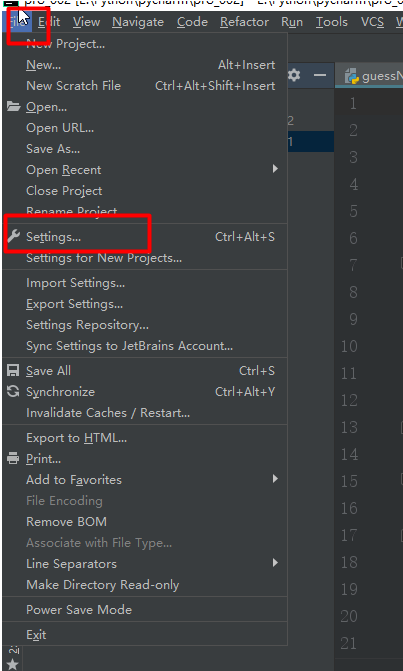403x671 pixels.
Task: Open the Refactor menu
Action: [244, 22]
